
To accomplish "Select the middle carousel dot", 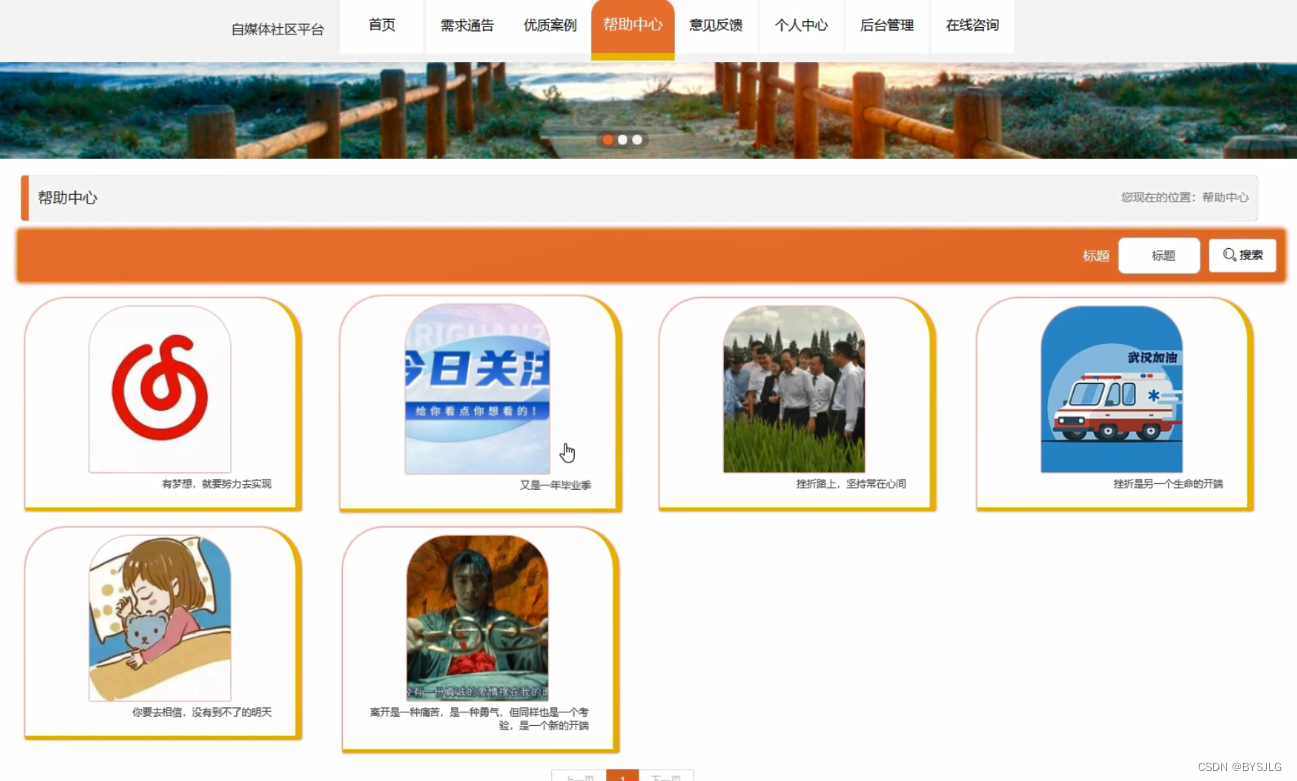I will 623,140.
